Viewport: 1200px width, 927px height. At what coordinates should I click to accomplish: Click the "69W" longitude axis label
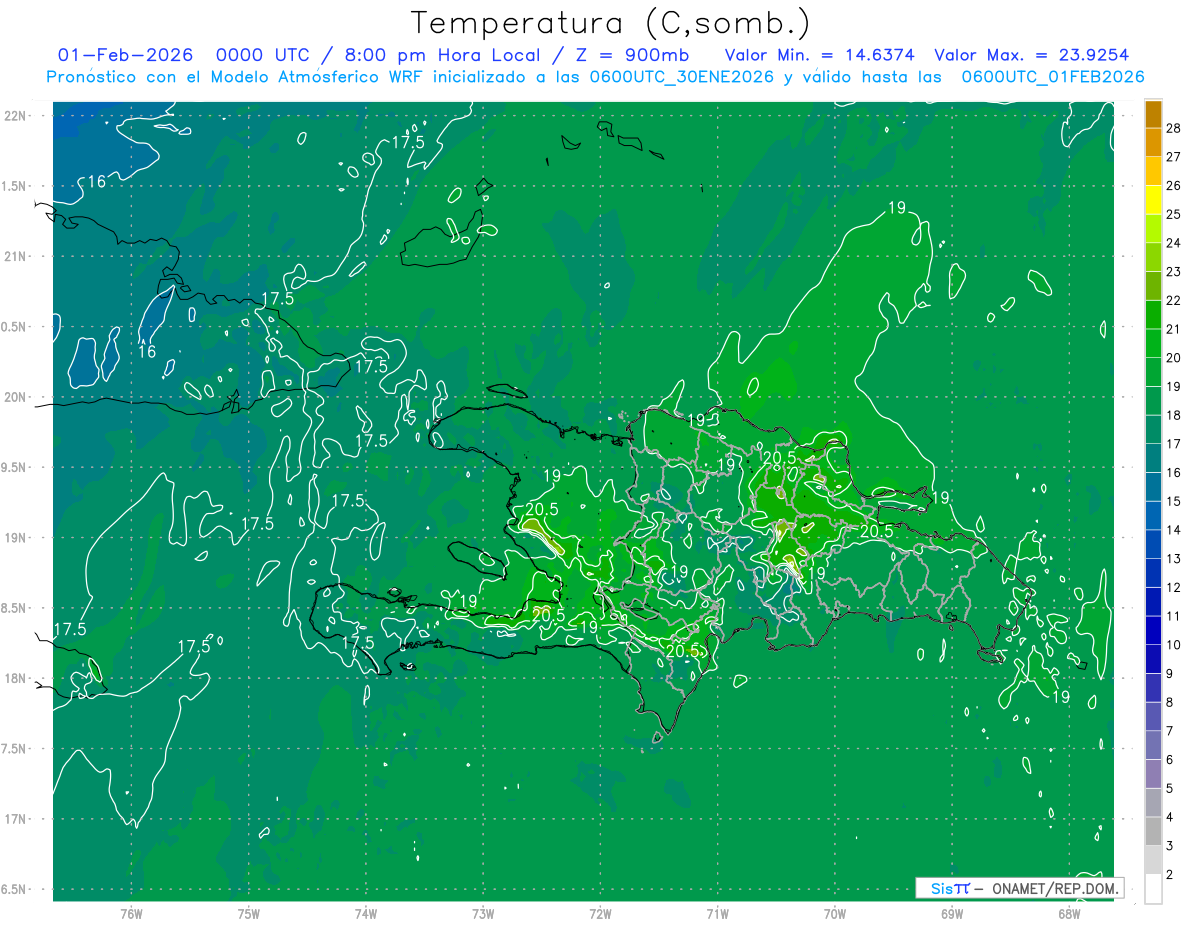point(952,913)
